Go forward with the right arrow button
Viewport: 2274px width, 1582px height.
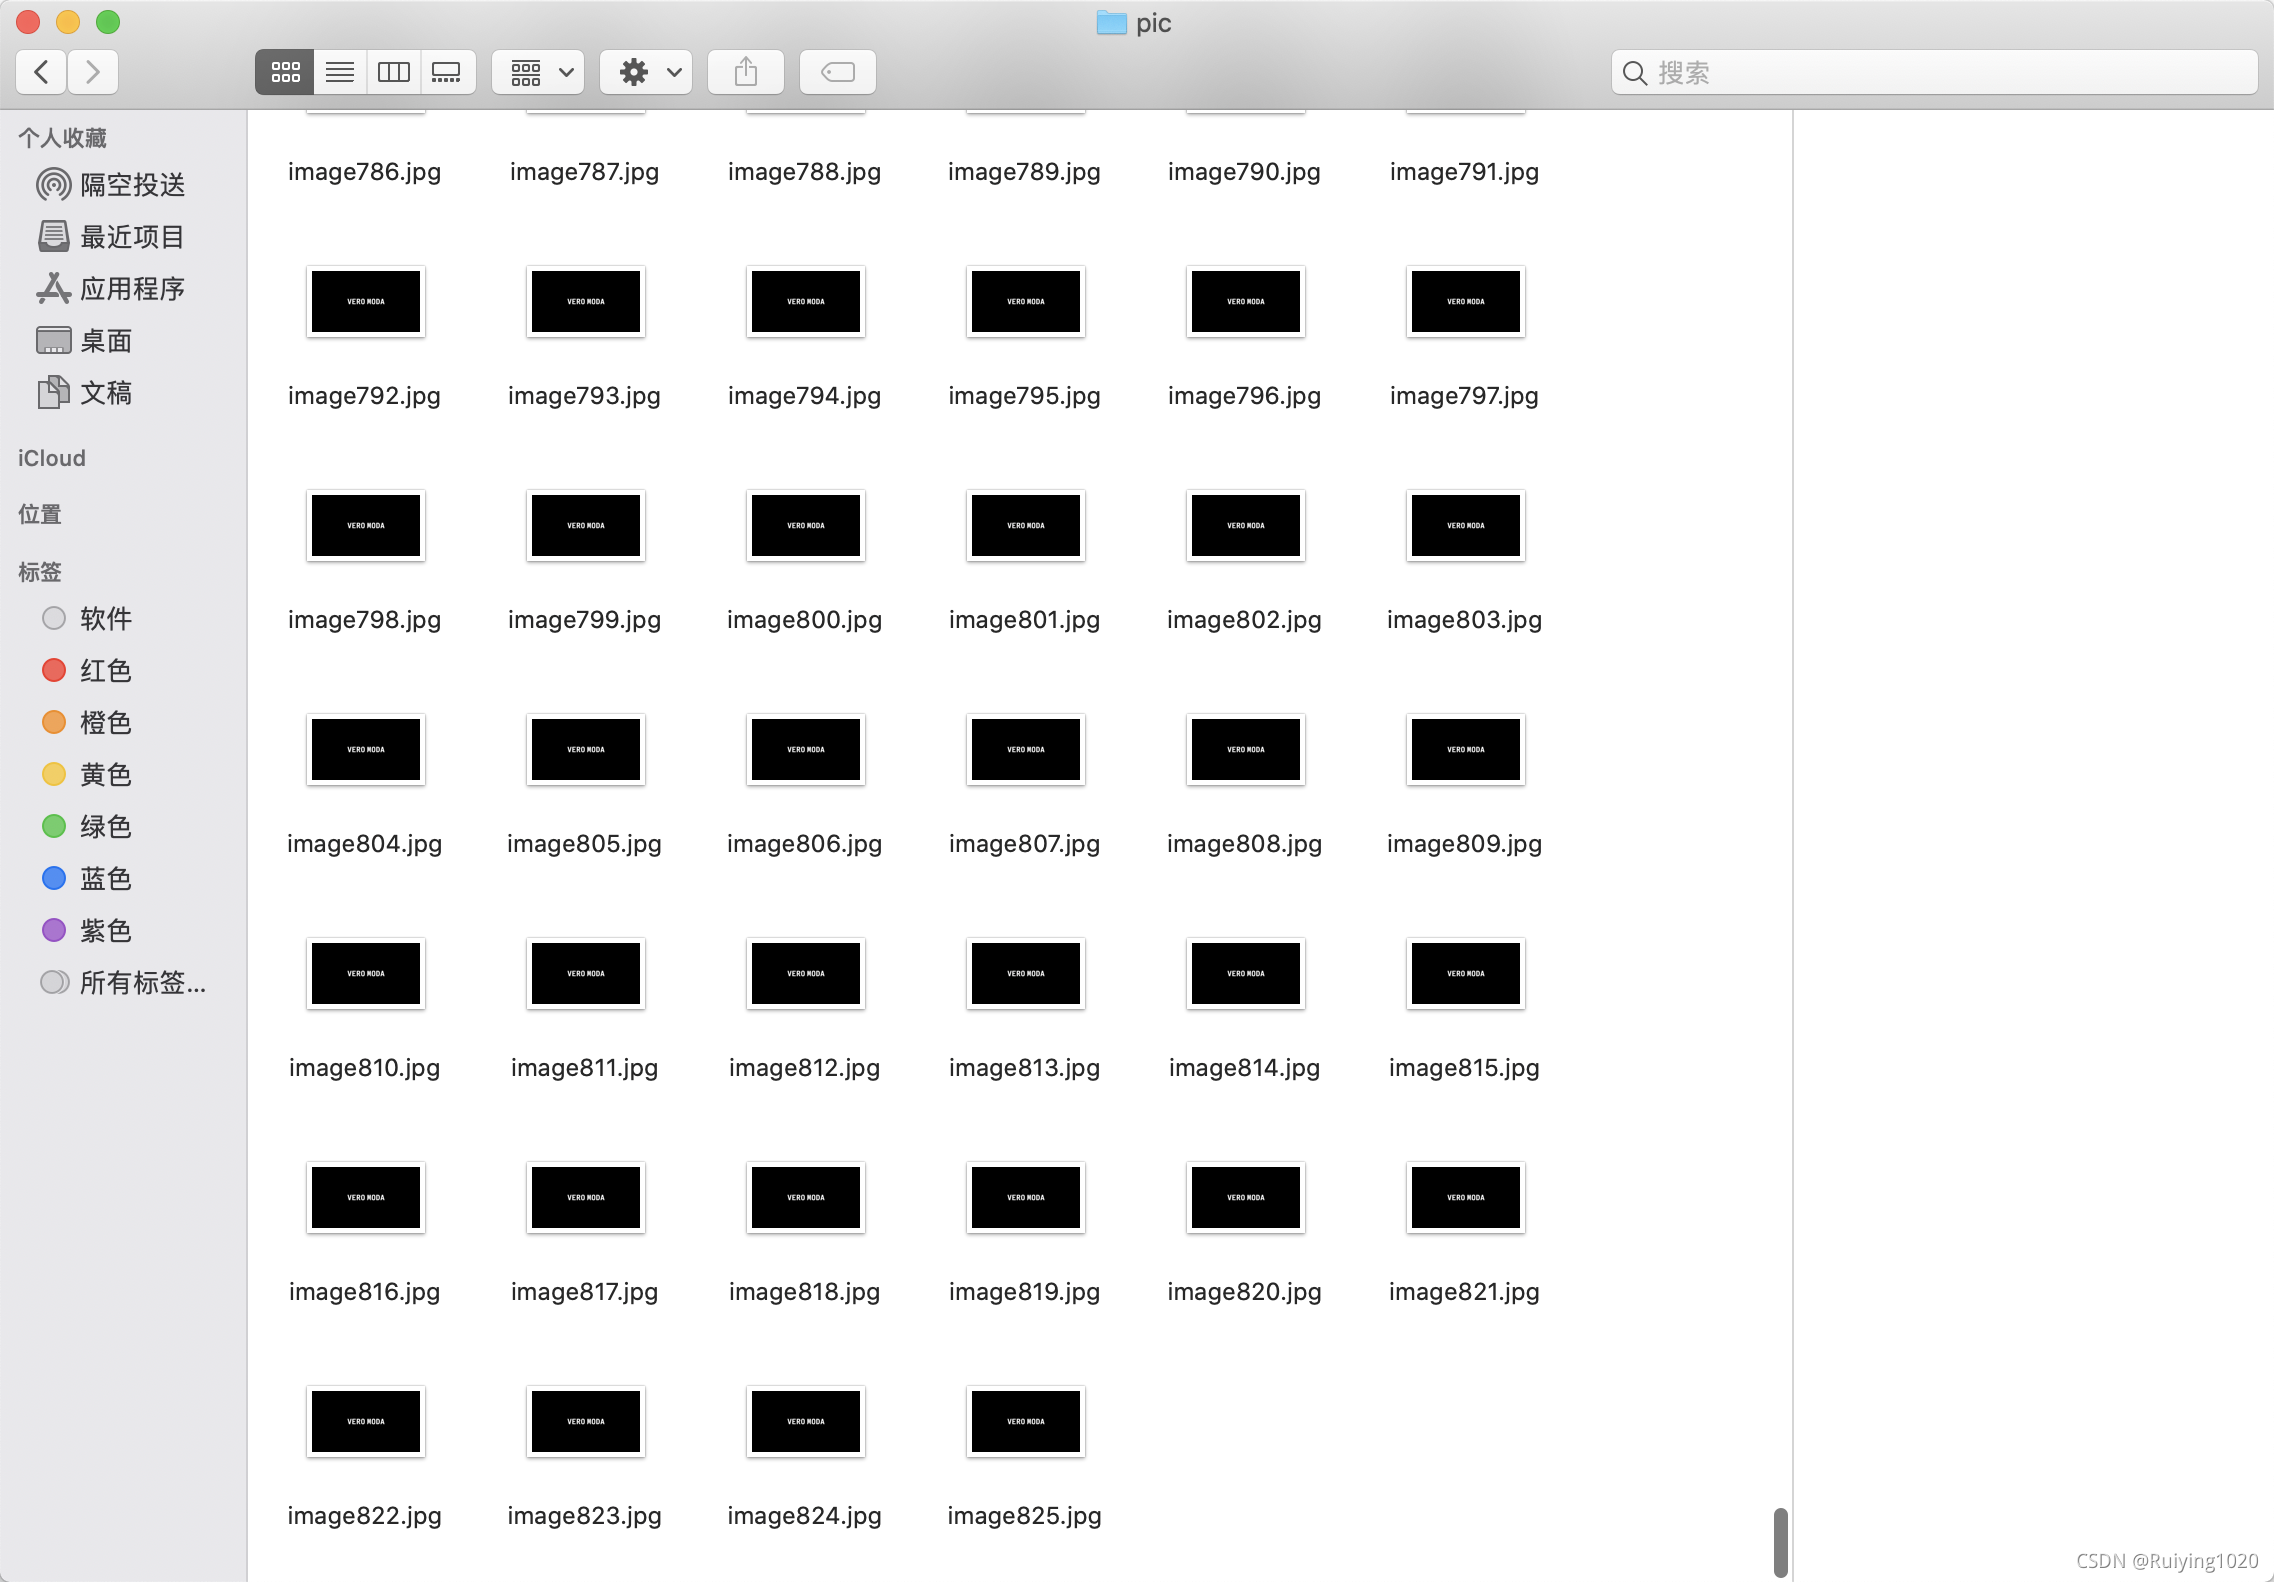click(x=93, y=72)
